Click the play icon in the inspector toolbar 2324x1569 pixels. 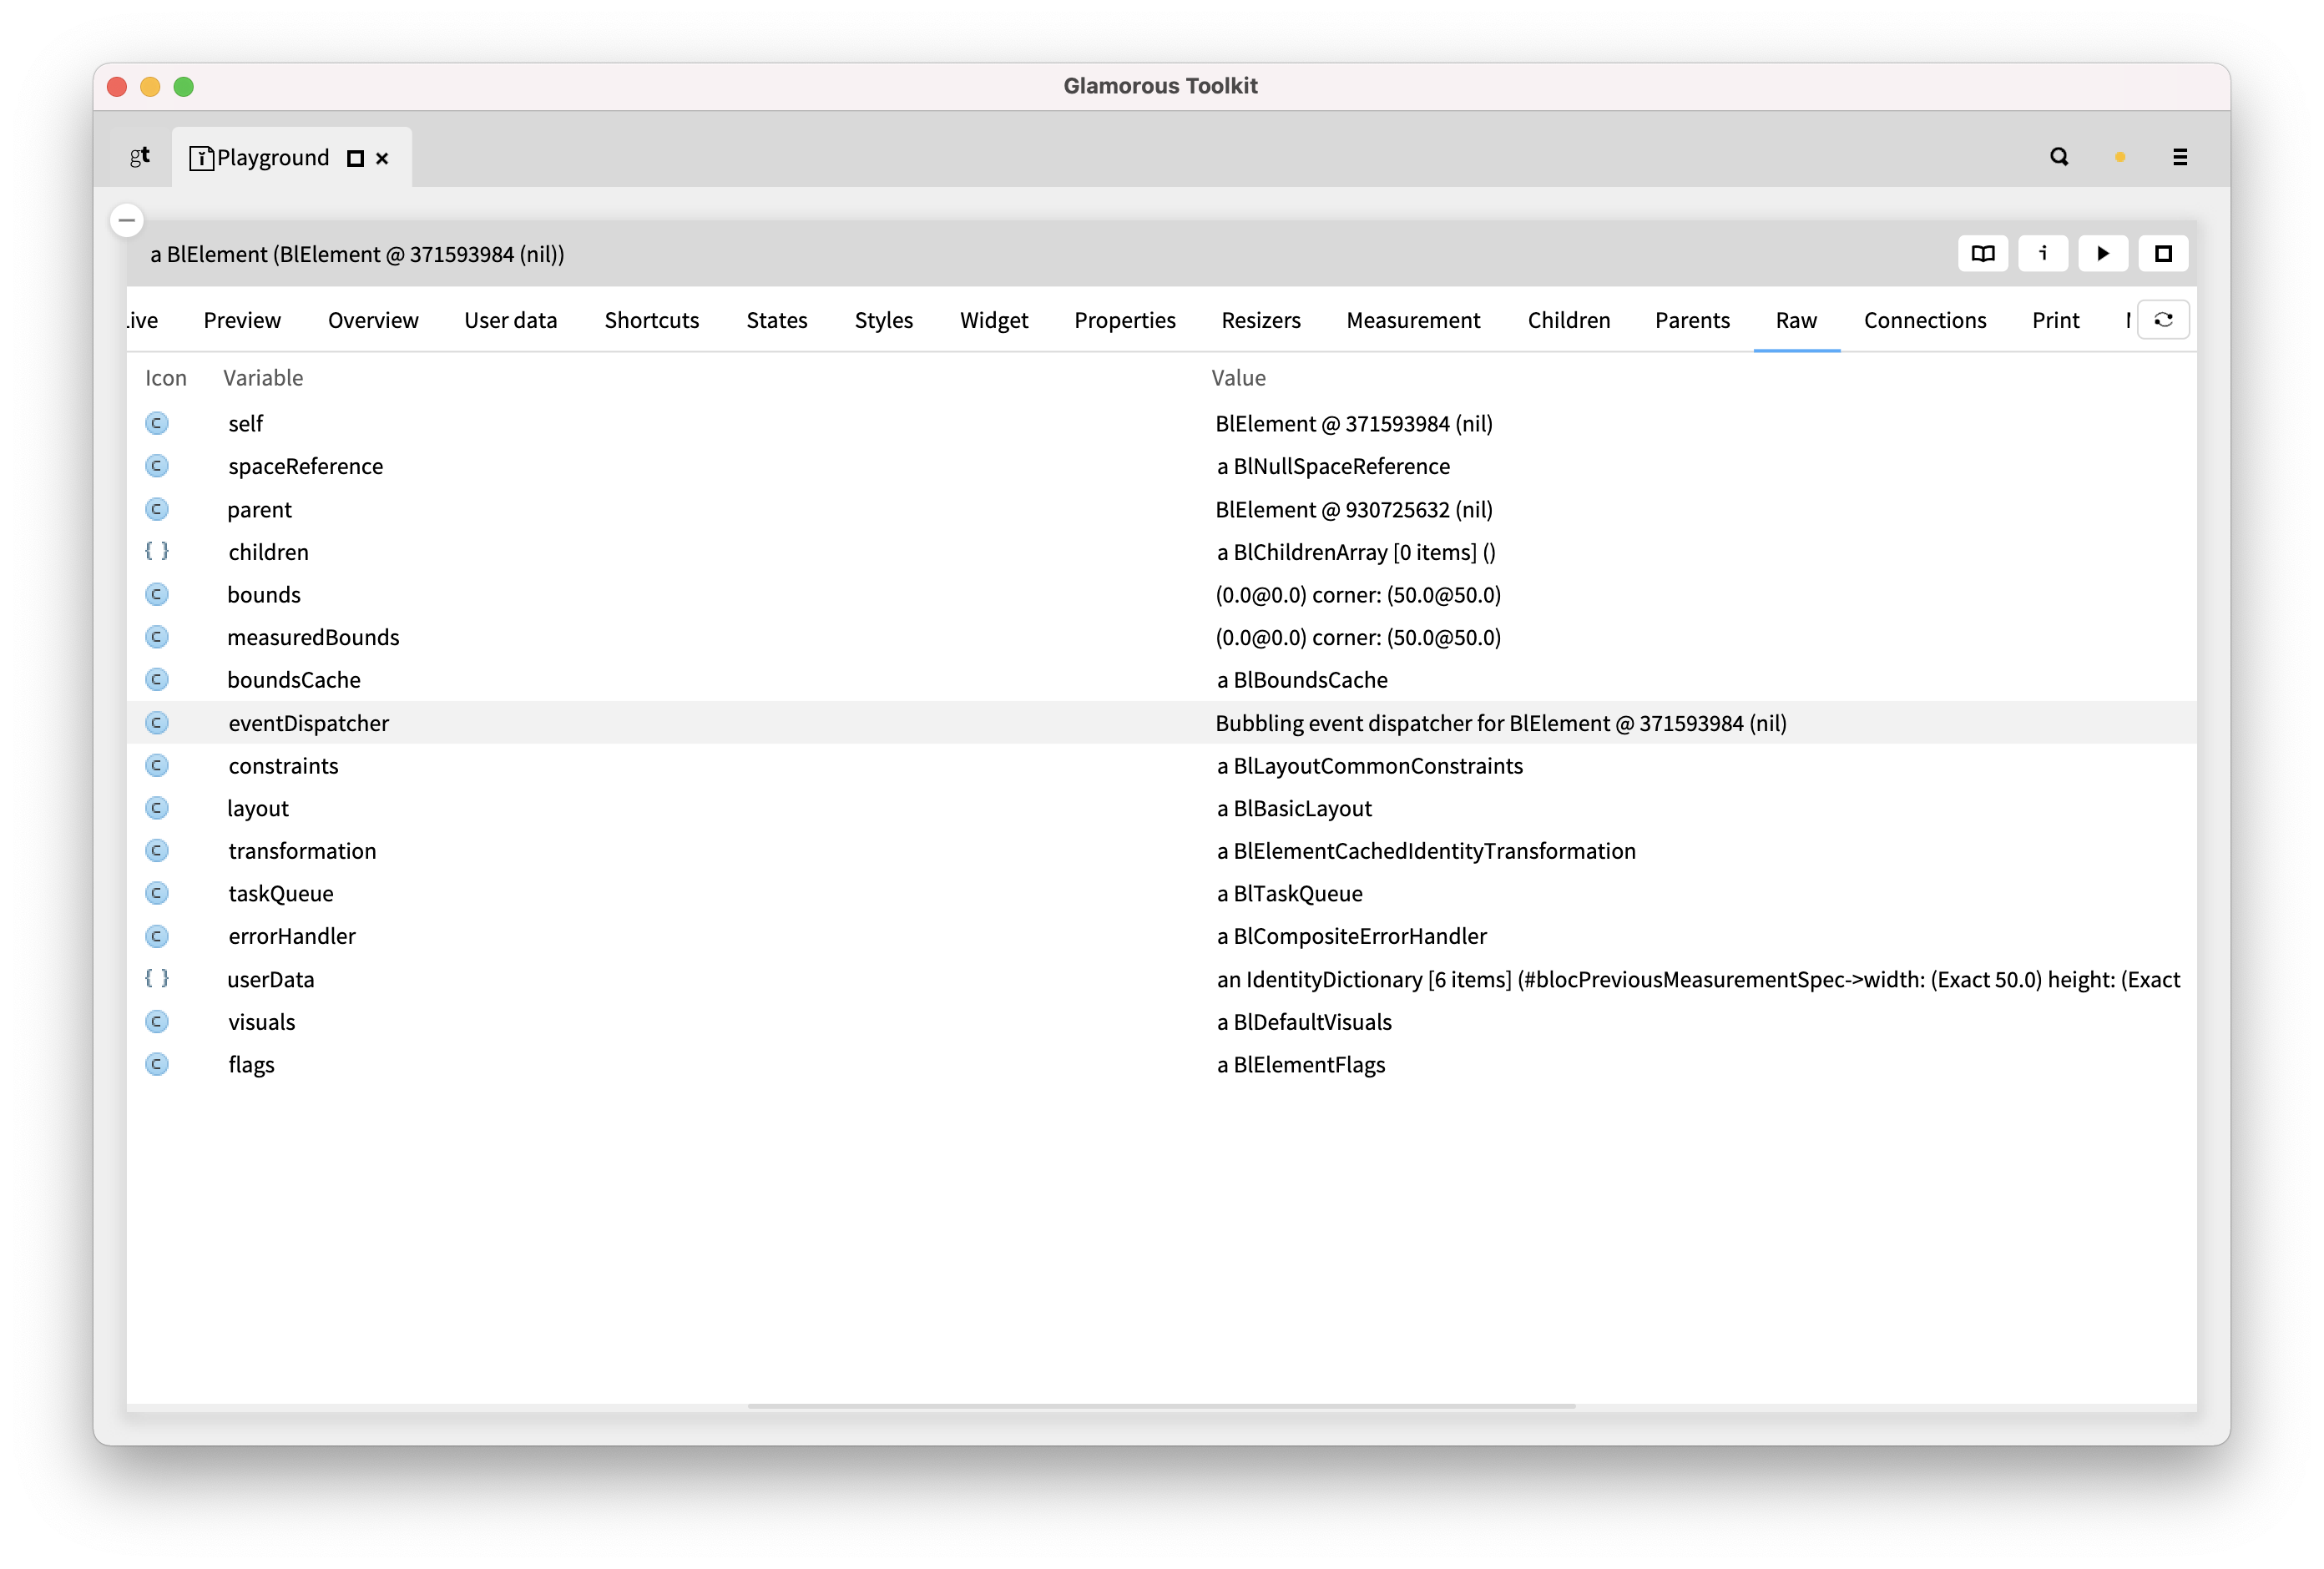tap(2103, 253)
